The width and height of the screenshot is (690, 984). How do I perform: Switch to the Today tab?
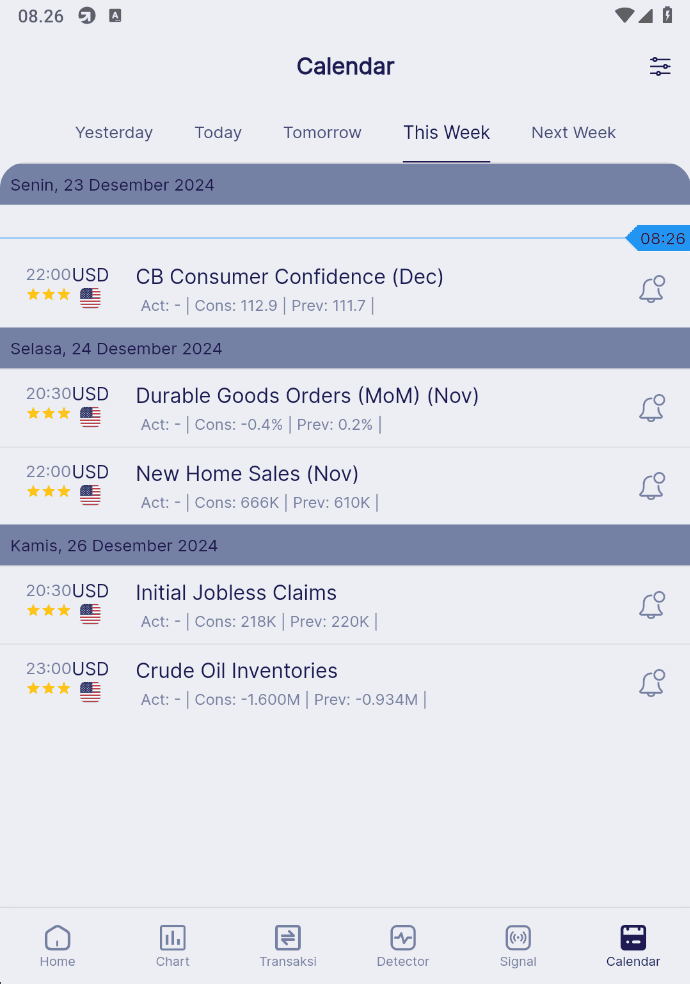coord(218,132)
